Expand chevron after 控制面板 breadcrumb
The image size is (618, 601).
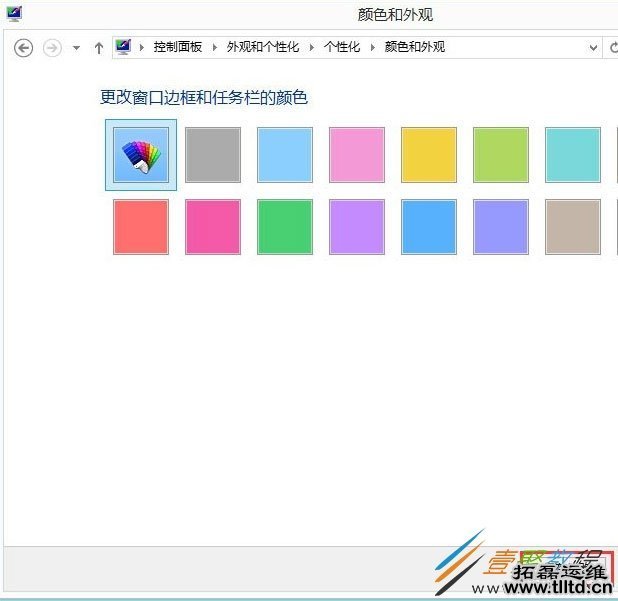215,48
